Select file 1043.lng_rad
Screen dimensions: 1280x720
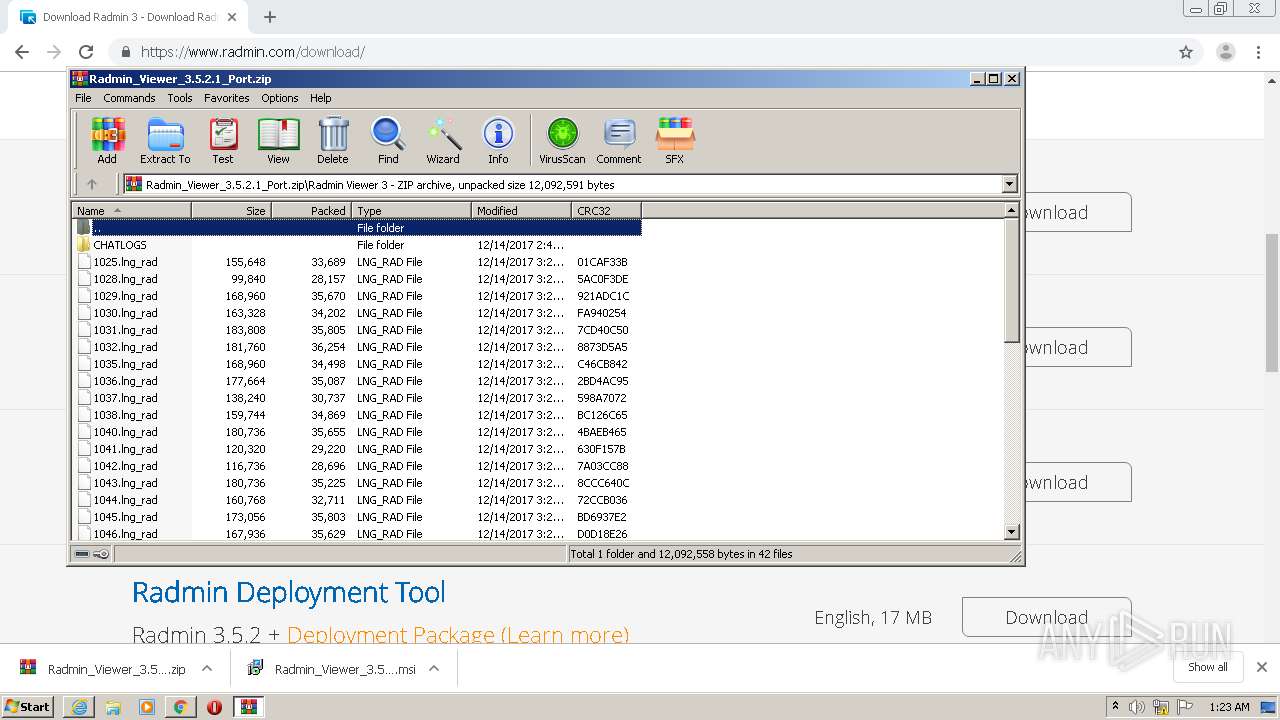356,483
